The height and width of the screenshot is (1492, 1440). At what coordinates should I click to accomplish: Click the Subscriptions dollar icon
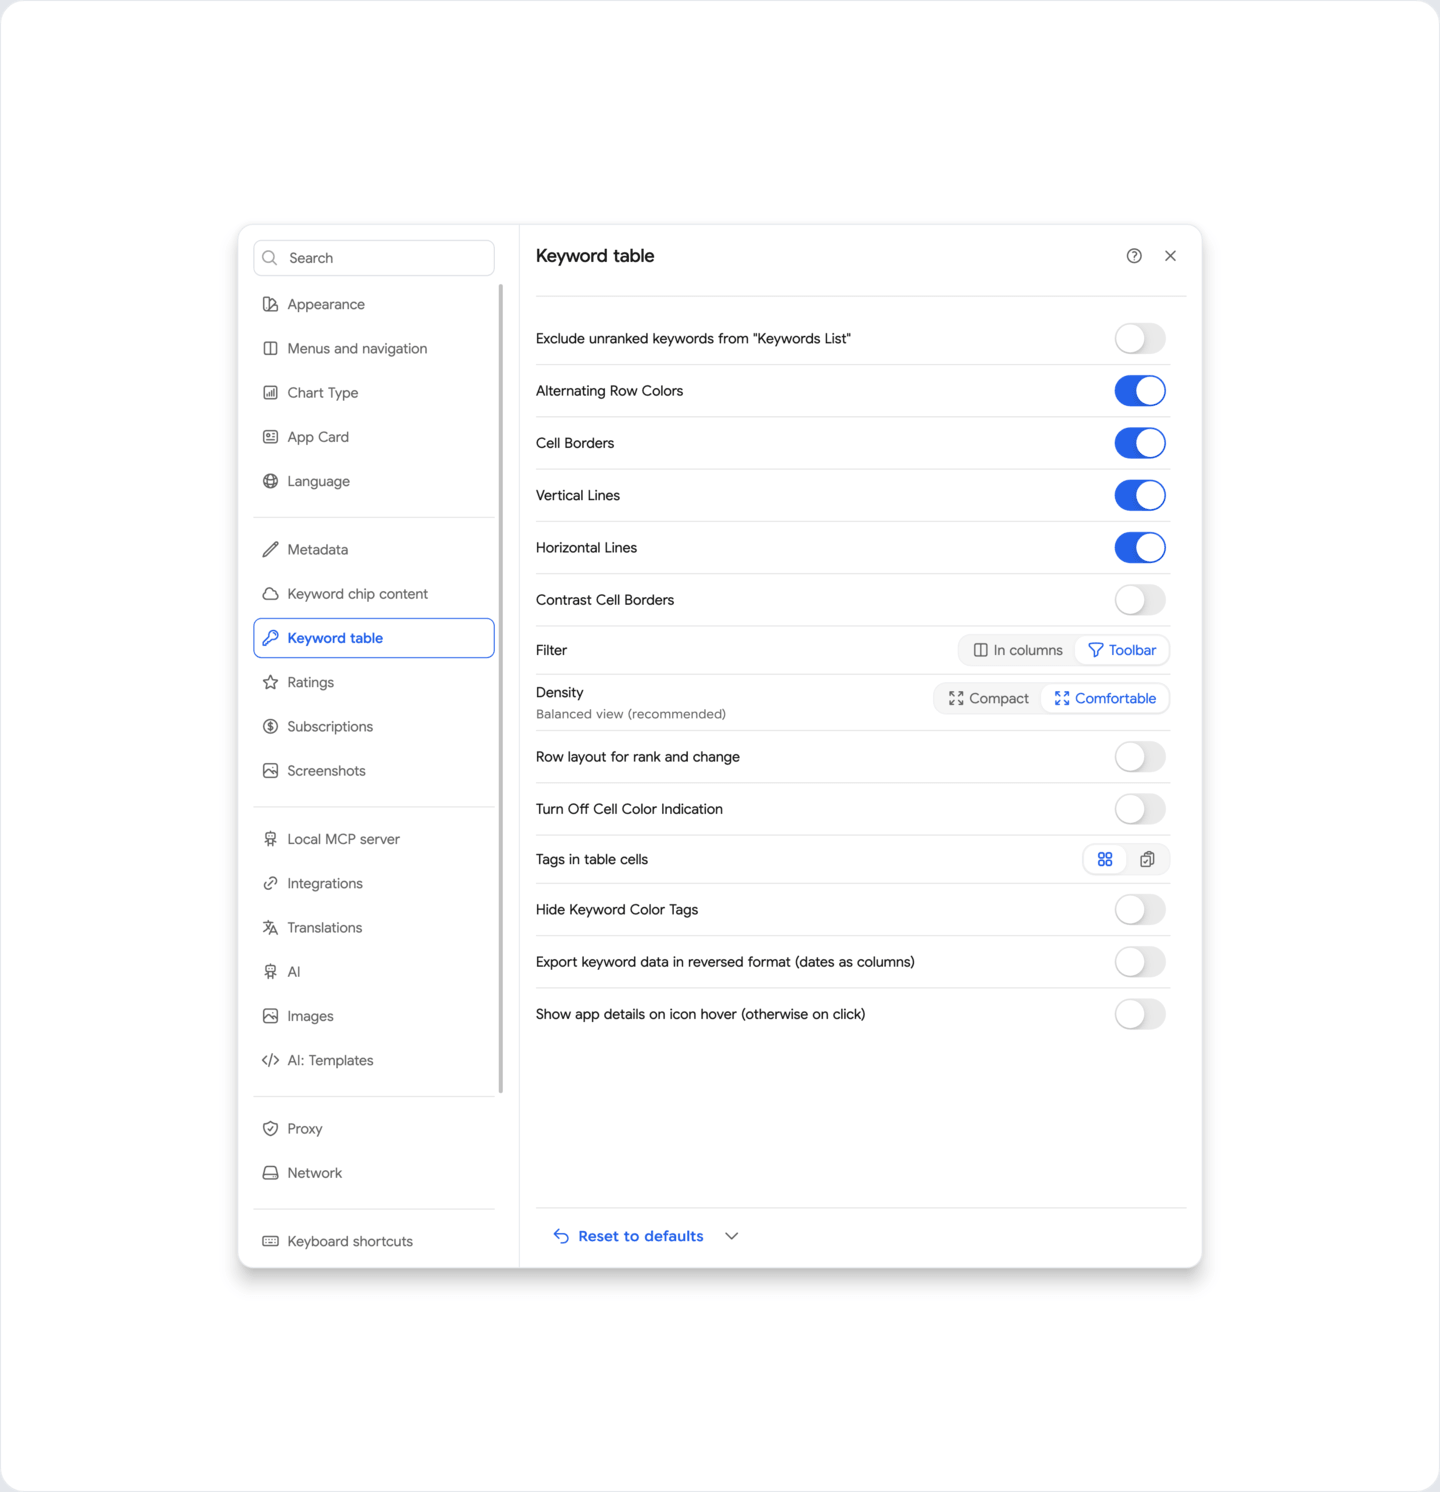(x=270, y=727)
